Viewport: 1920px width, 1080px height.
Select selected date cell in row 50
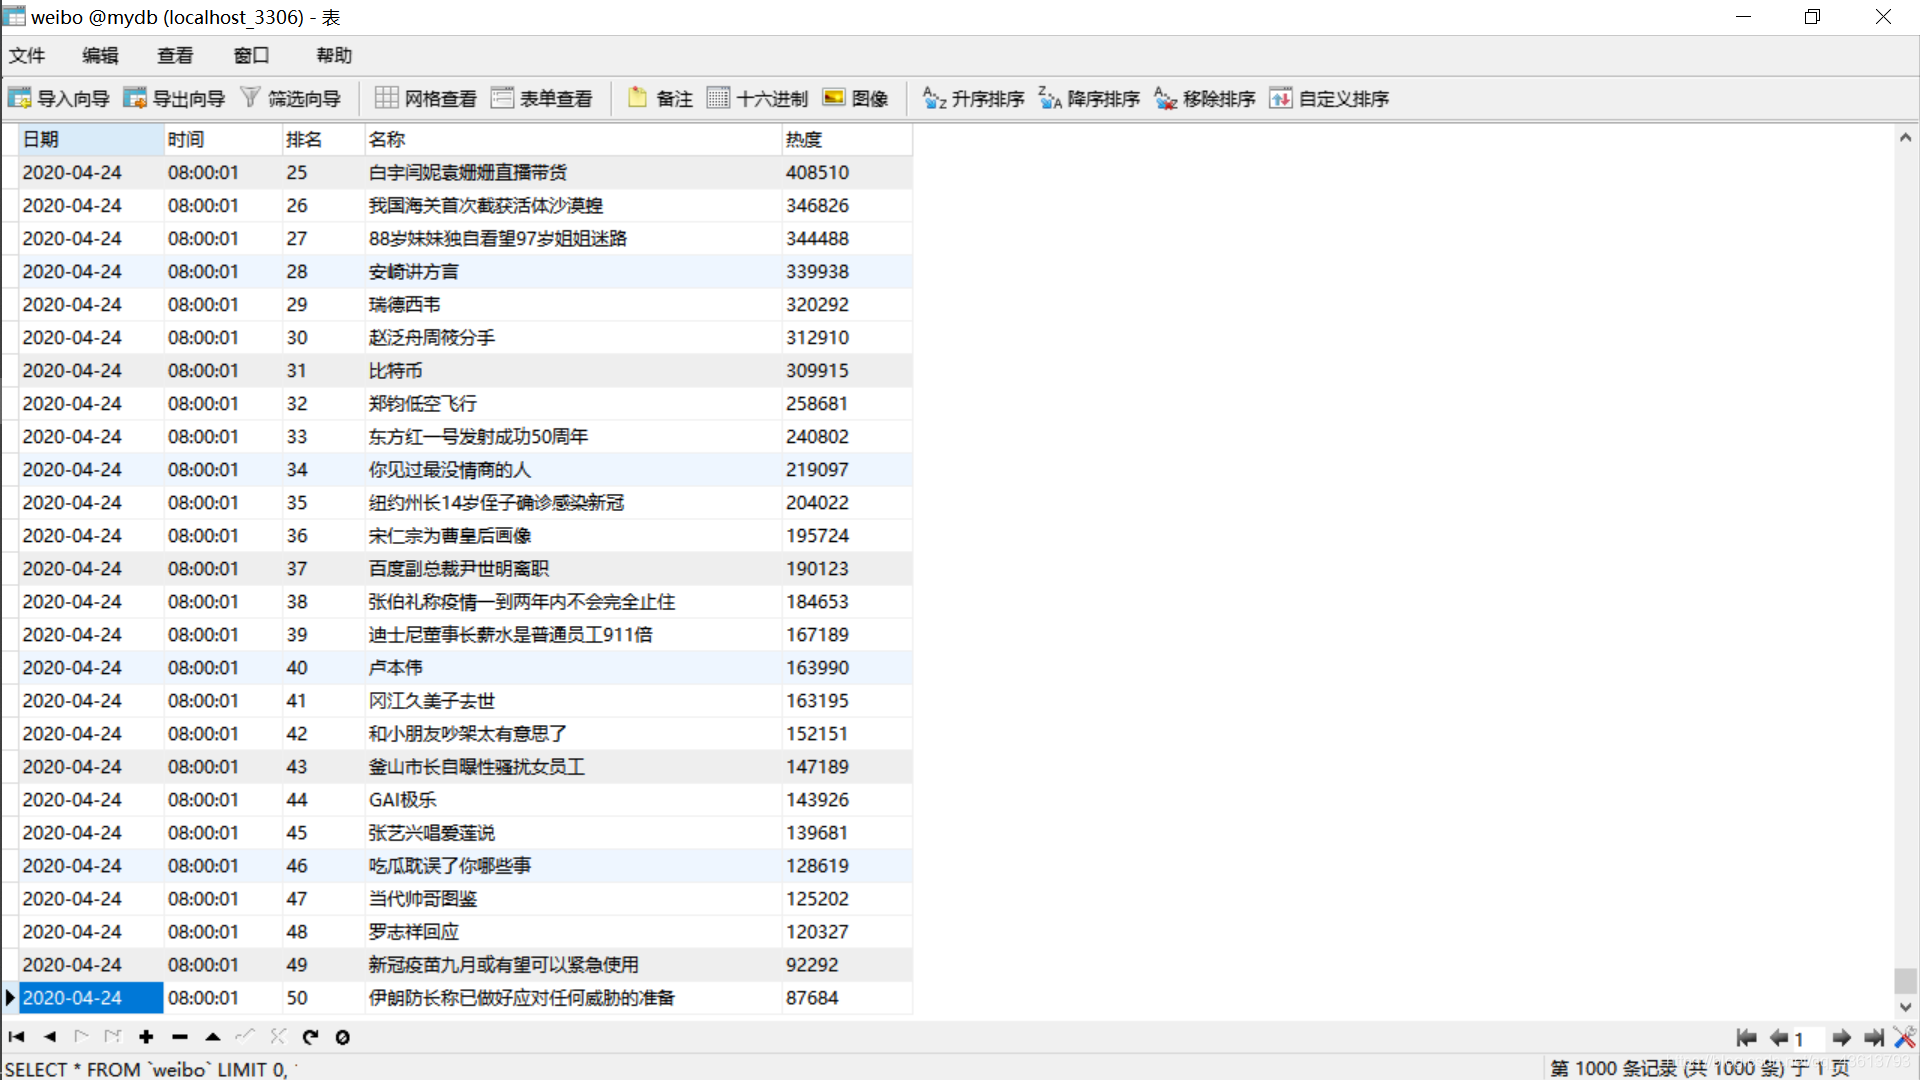click(91, 997)
